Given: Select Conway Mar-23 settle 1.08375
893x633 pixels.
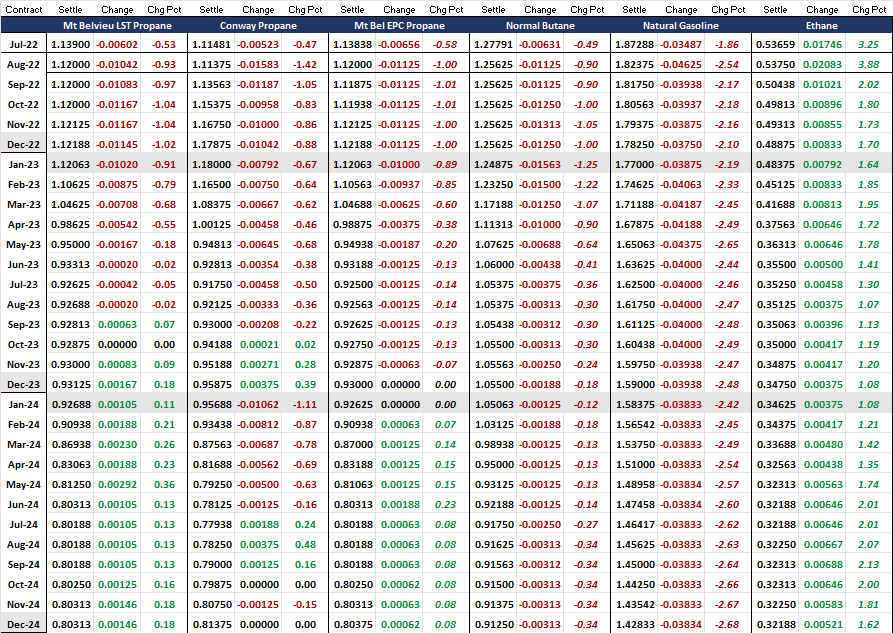Looking at the screenshot, I should point(211,205).
